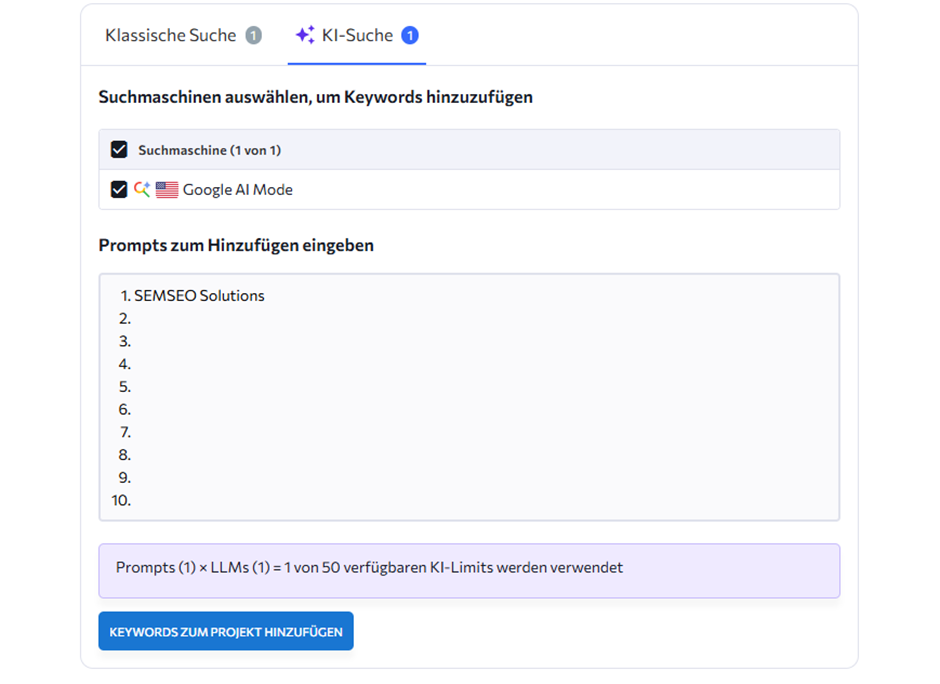This screenshot has width=940, height=684.
Task: Open the KI-Suche tab
Action: (x=357, y=36)
